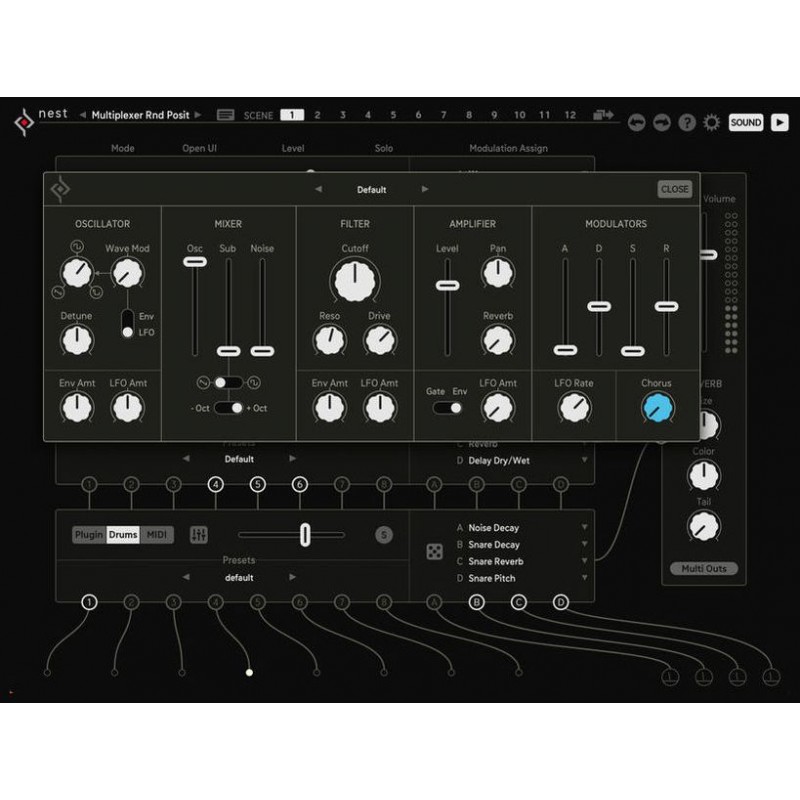
Task: Close the synth editor with CLOSE button
Action: tap(675, 189)
